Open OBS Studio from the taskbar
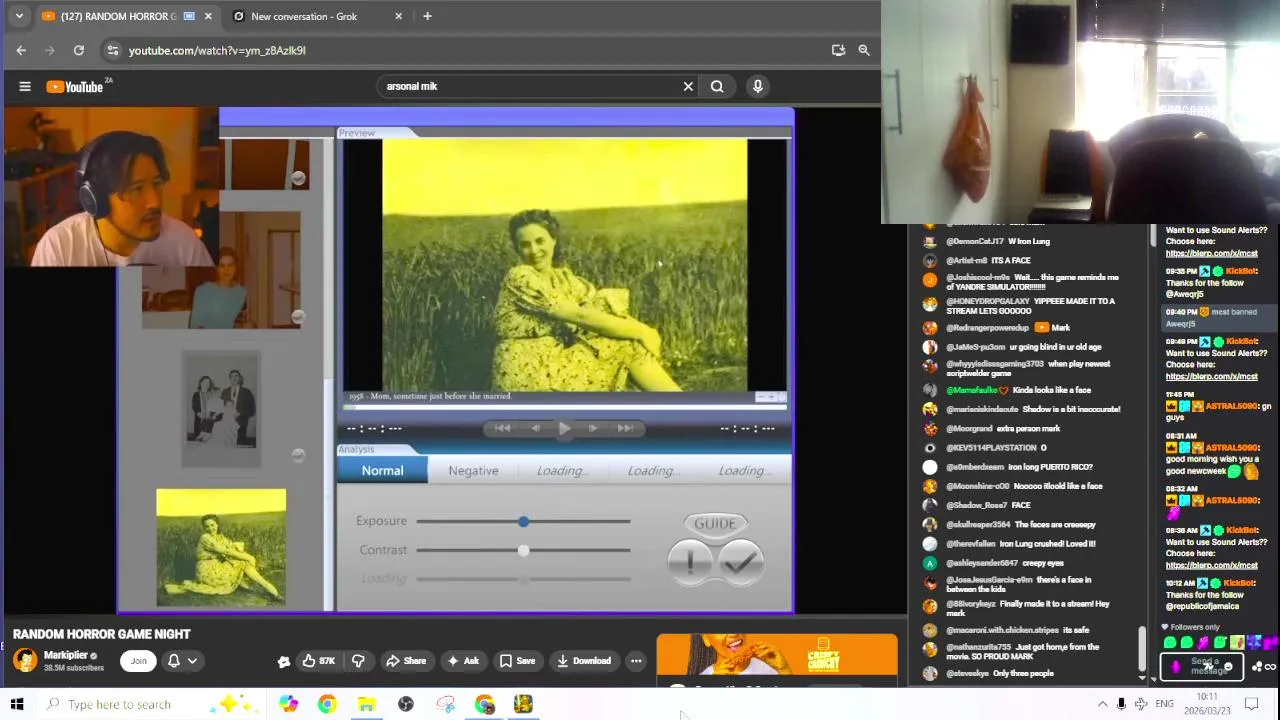 pos(406,704)
